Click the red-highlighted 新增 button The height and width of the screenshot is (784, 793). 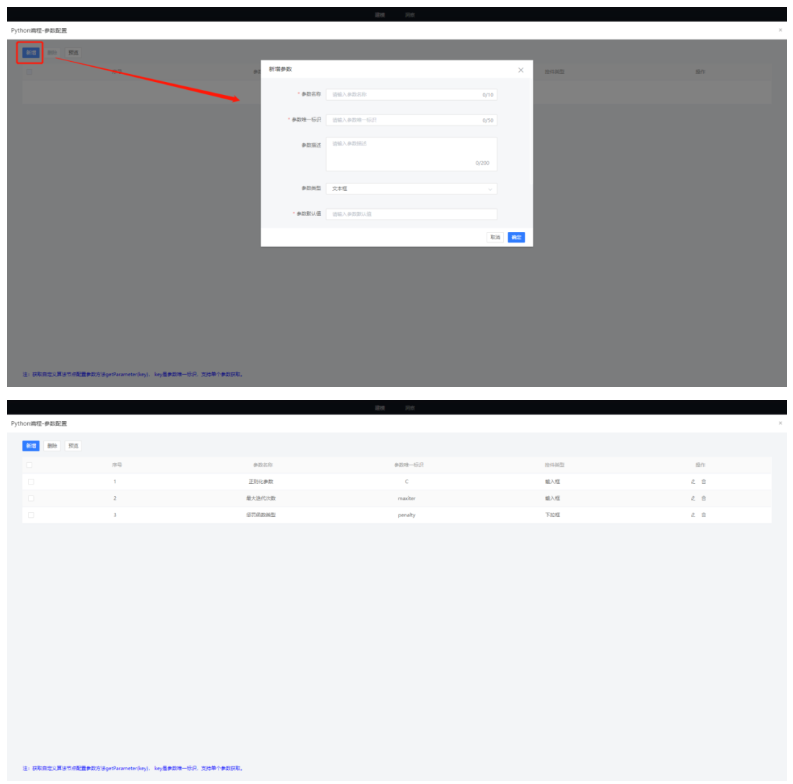pyautogui.click(x=30, y=52)
